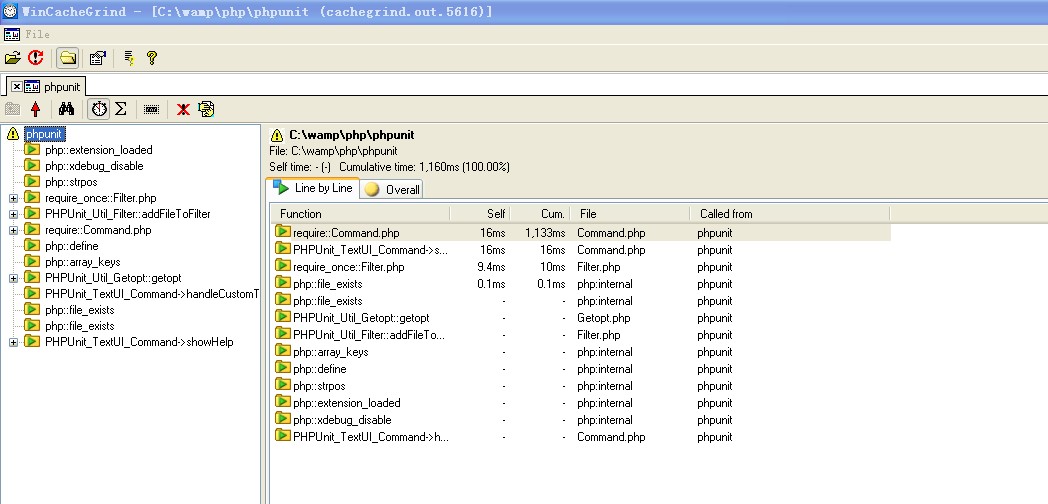1048x504 pixels.
Task: Click the binoculars find icon
Action: pos(67,109)
